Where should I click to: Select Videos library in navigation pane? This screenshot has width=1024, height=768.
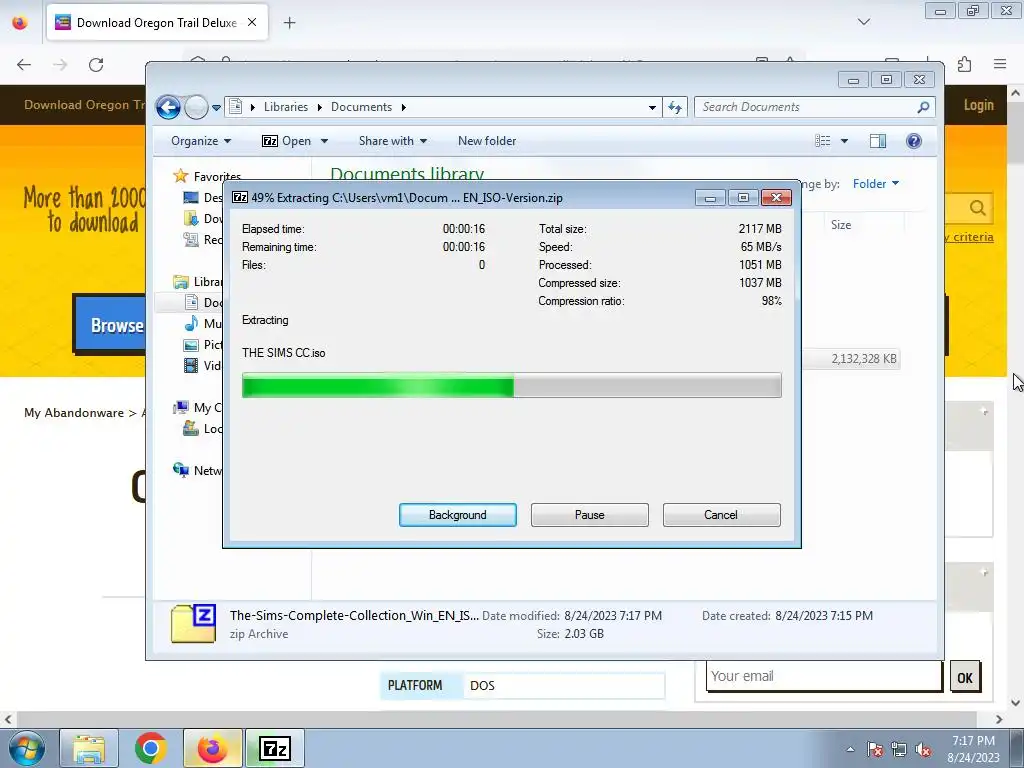[202, 366]
